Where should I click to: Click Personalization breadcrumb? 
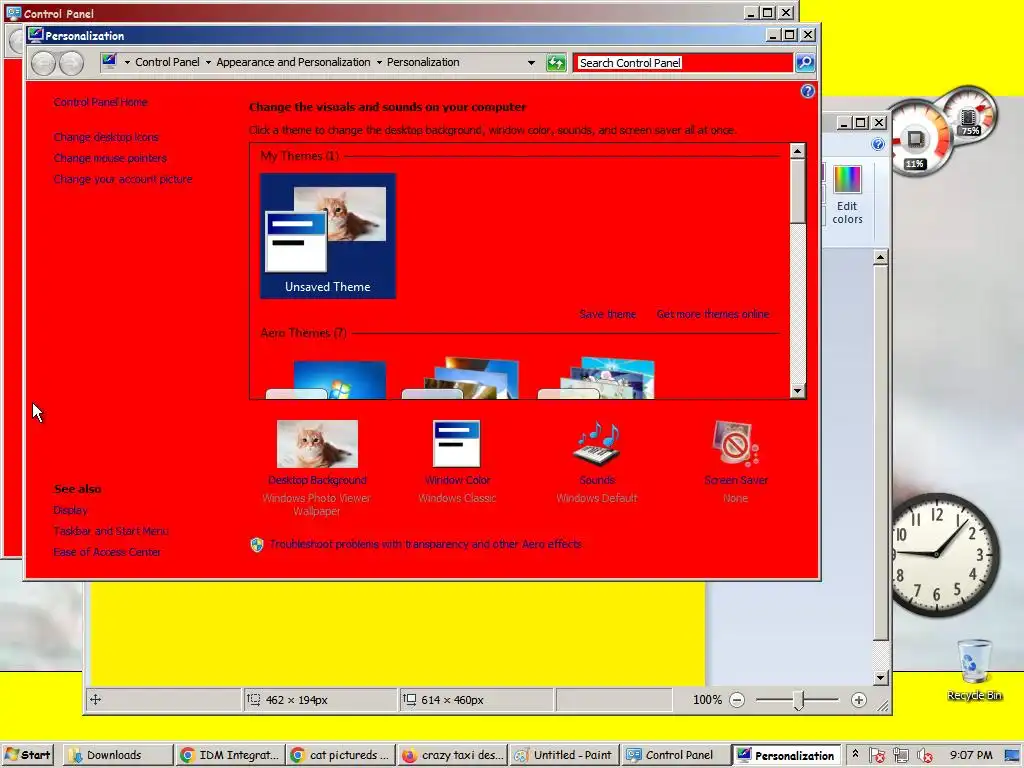coord(423,62)
